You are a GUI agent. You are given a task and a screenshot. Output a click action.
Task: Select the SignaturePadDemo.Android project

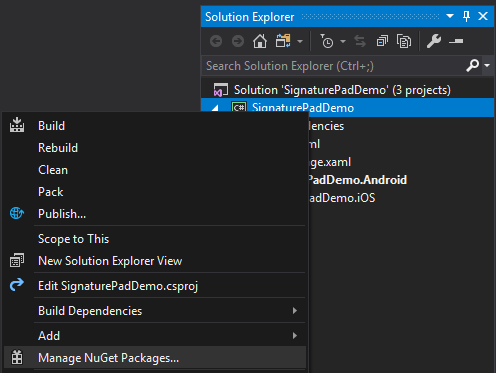(357, 180)
